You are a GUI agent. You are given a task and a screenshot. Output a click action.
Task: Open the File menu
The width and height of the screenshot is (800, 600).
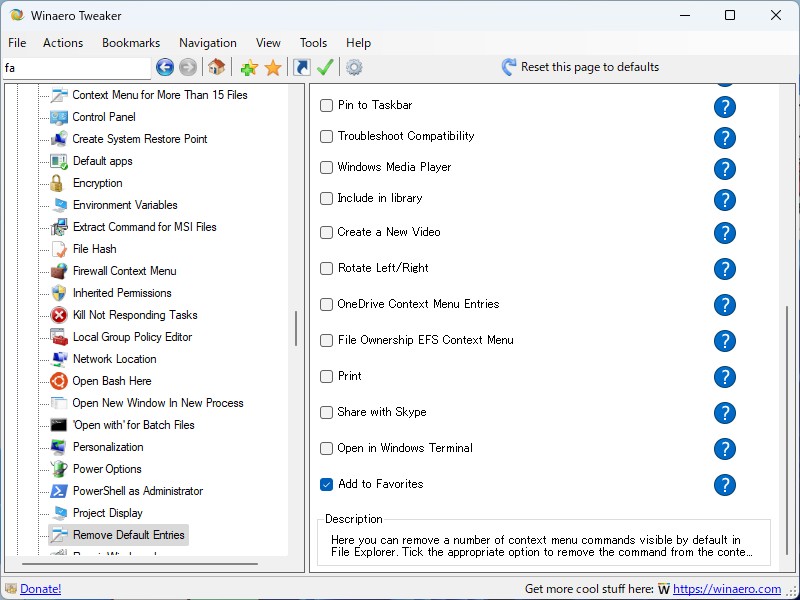point(17,43)
